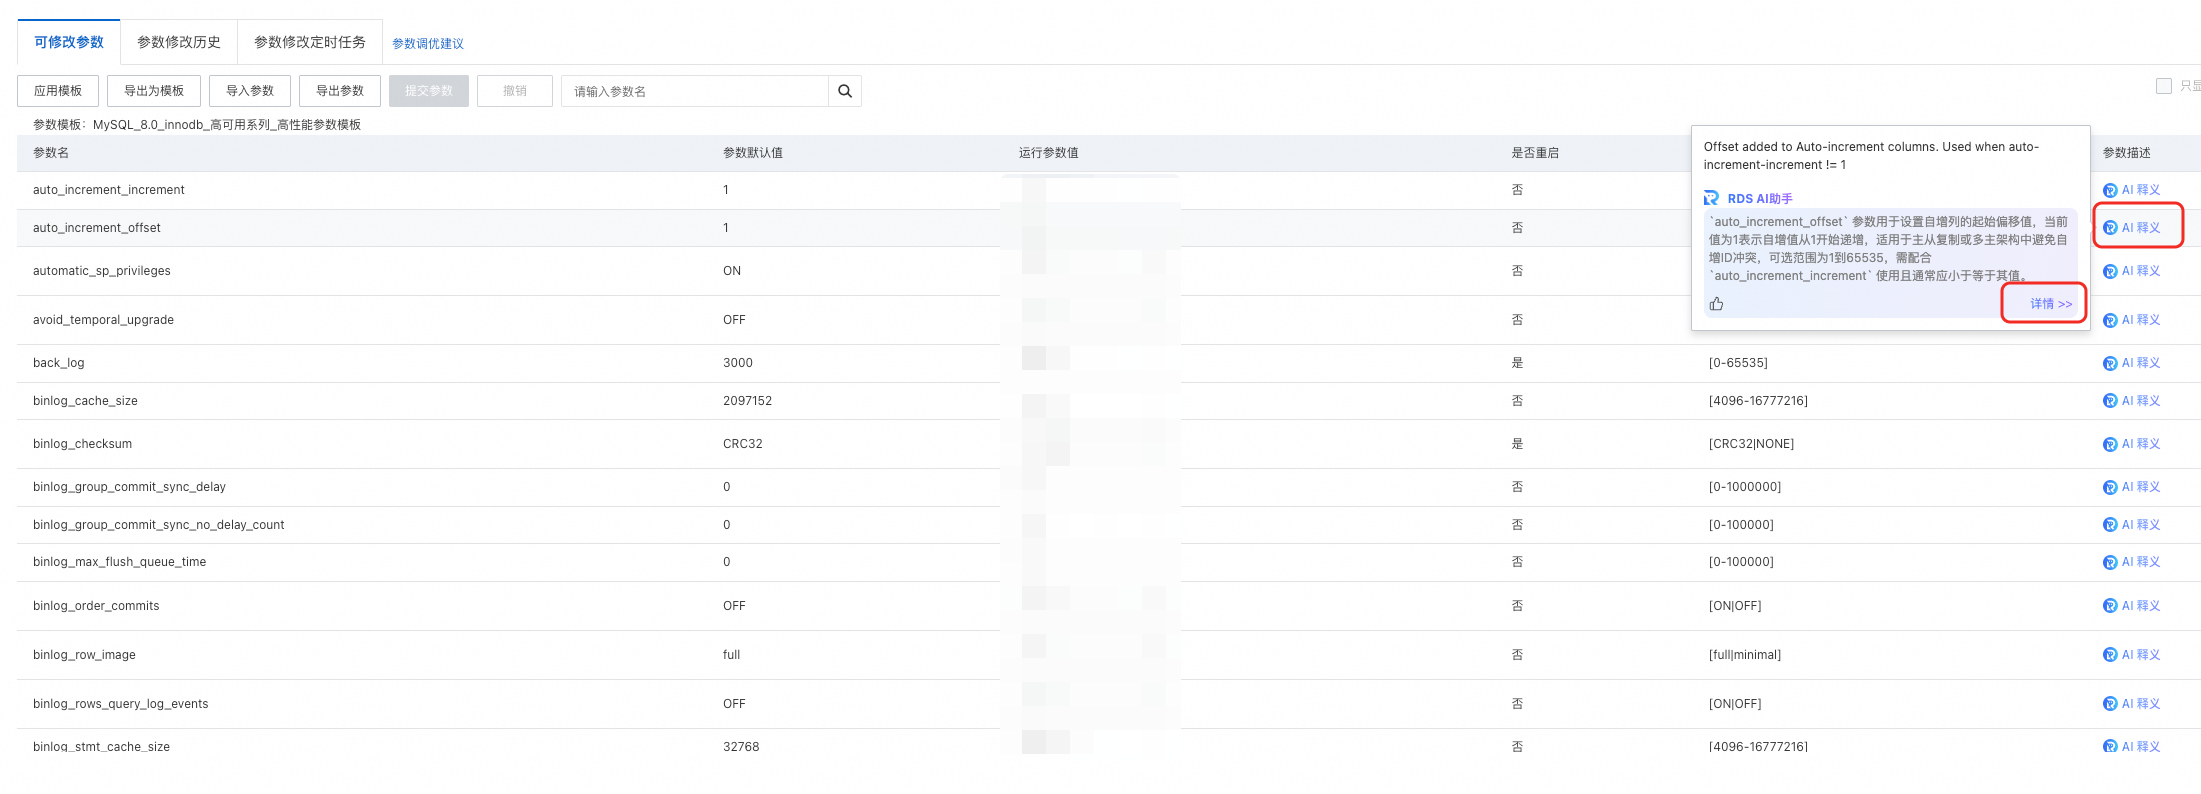Open 详情 >> link in AI popup

tap(2051, 304)
